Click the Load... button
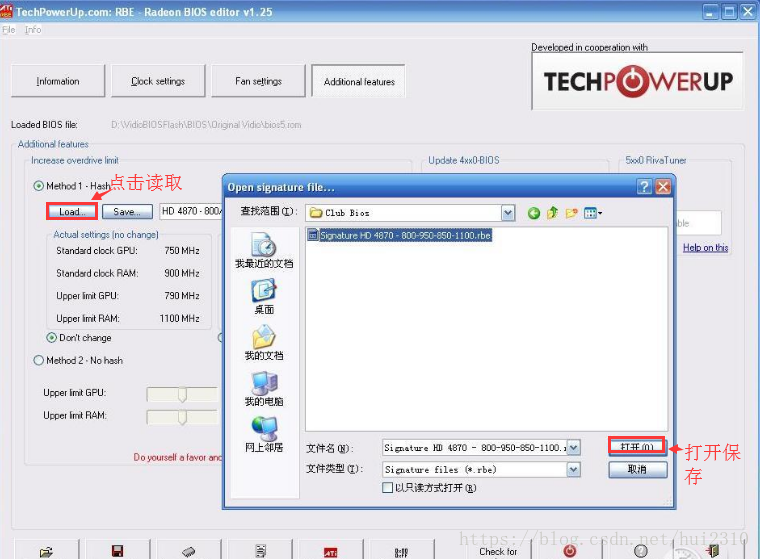This screenshot has width=760, height=559. click(72, 211)
